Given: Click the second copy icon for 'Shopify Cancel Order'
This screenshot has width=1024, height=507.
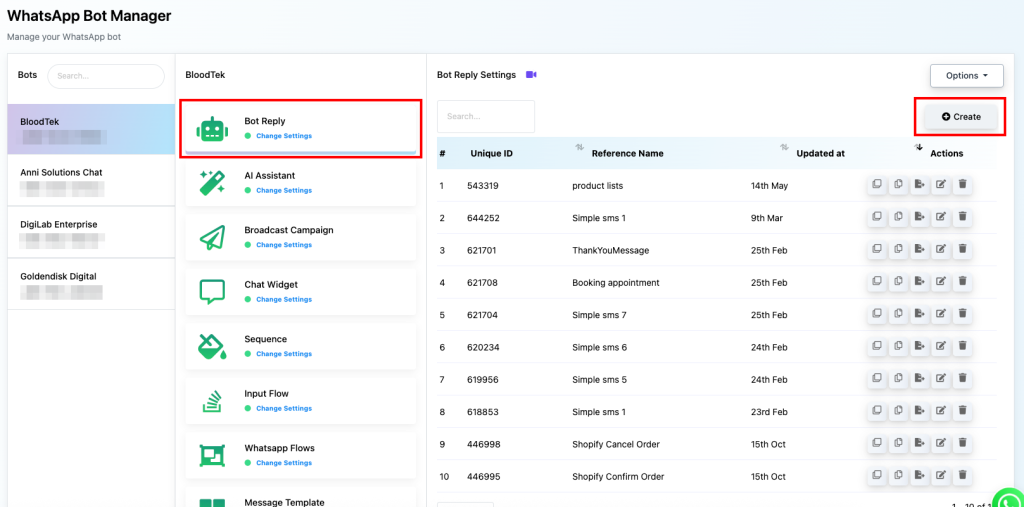Looking at the screenshot, I should (x=898, y=444).
